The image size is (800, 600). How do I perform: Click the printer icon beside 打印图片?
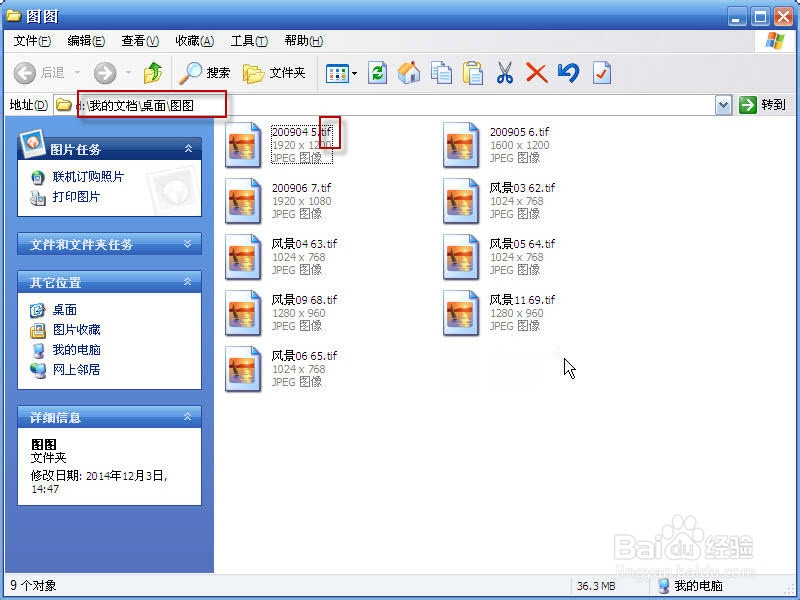(x=37, y=197)
